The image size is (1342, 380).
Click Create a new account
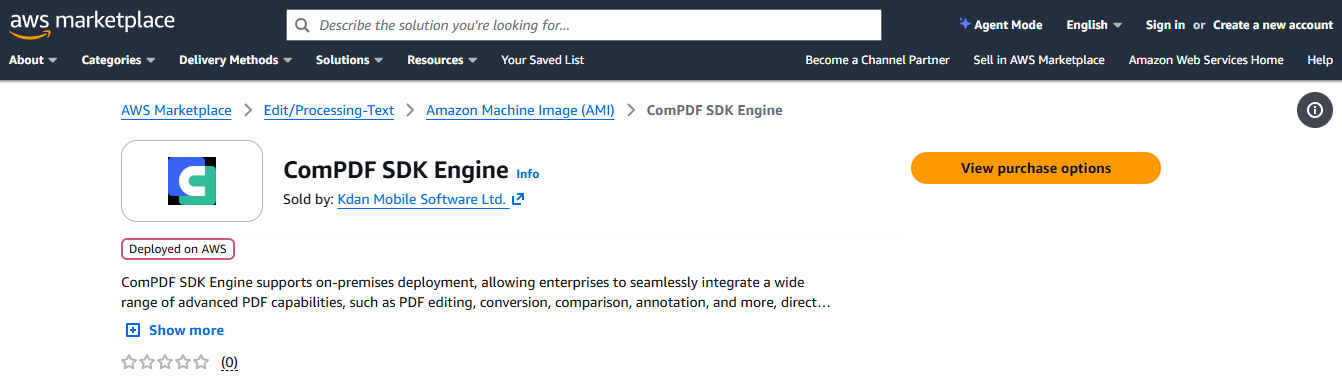(x=1273, y=25)
